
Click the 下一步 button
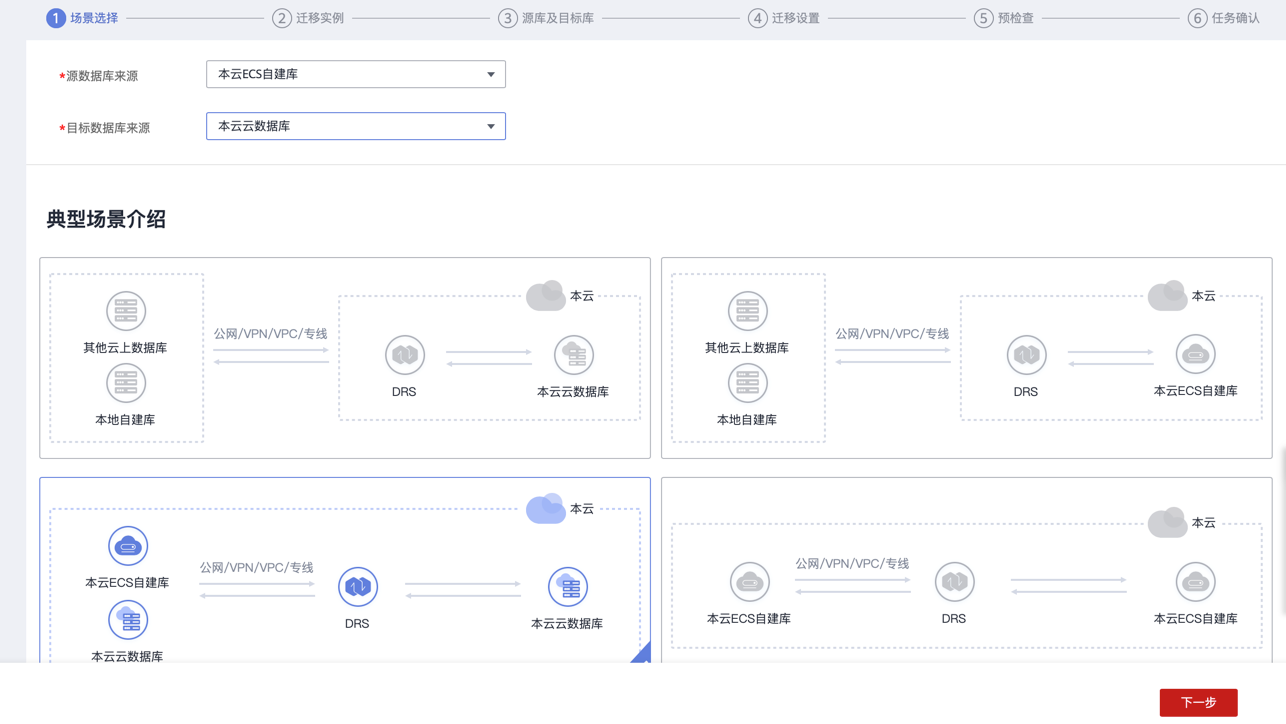click(1198, 702)
